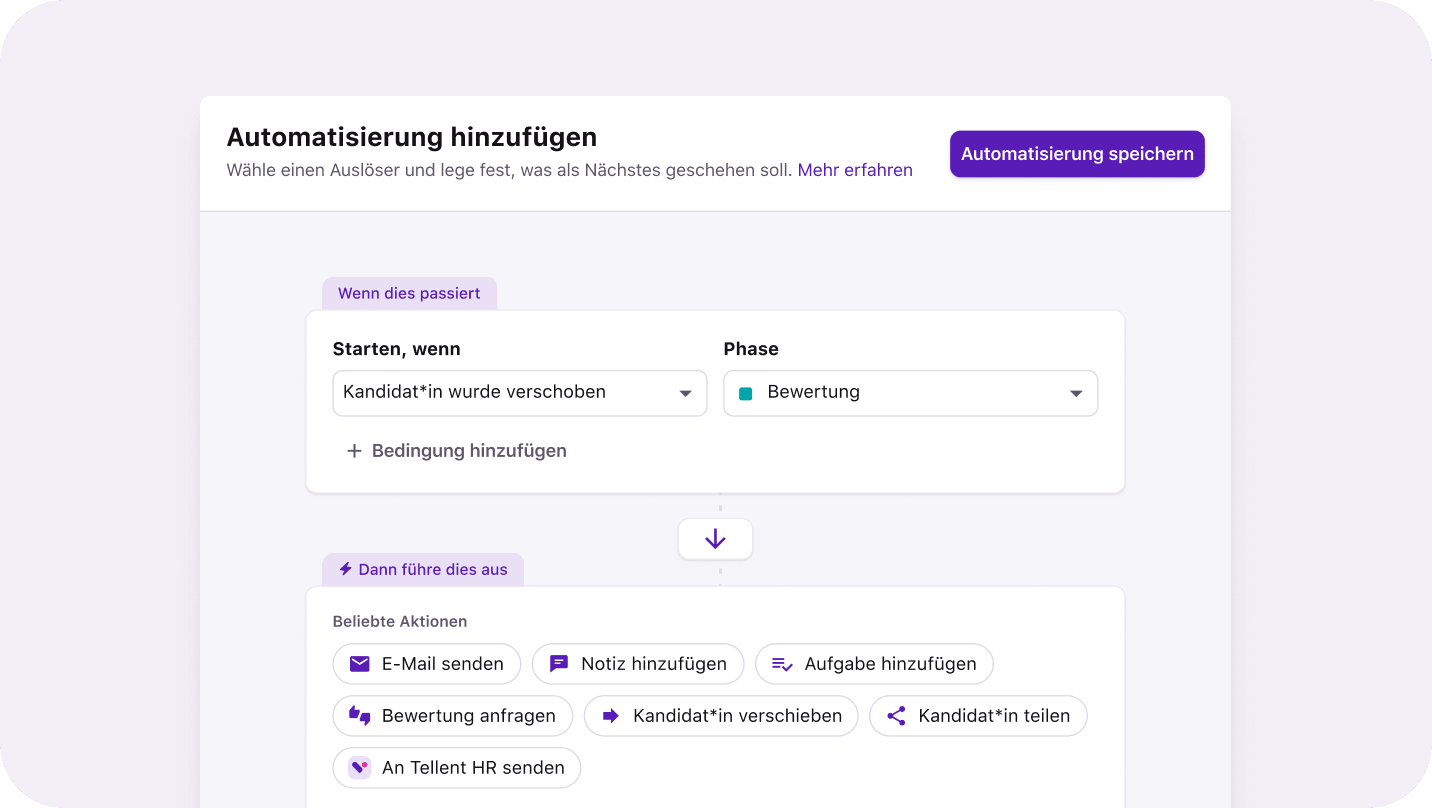Select the note icon beside Notiz hinzufügen
The width and height of the screenshot is (1432, 808).
tap(560, 663)
